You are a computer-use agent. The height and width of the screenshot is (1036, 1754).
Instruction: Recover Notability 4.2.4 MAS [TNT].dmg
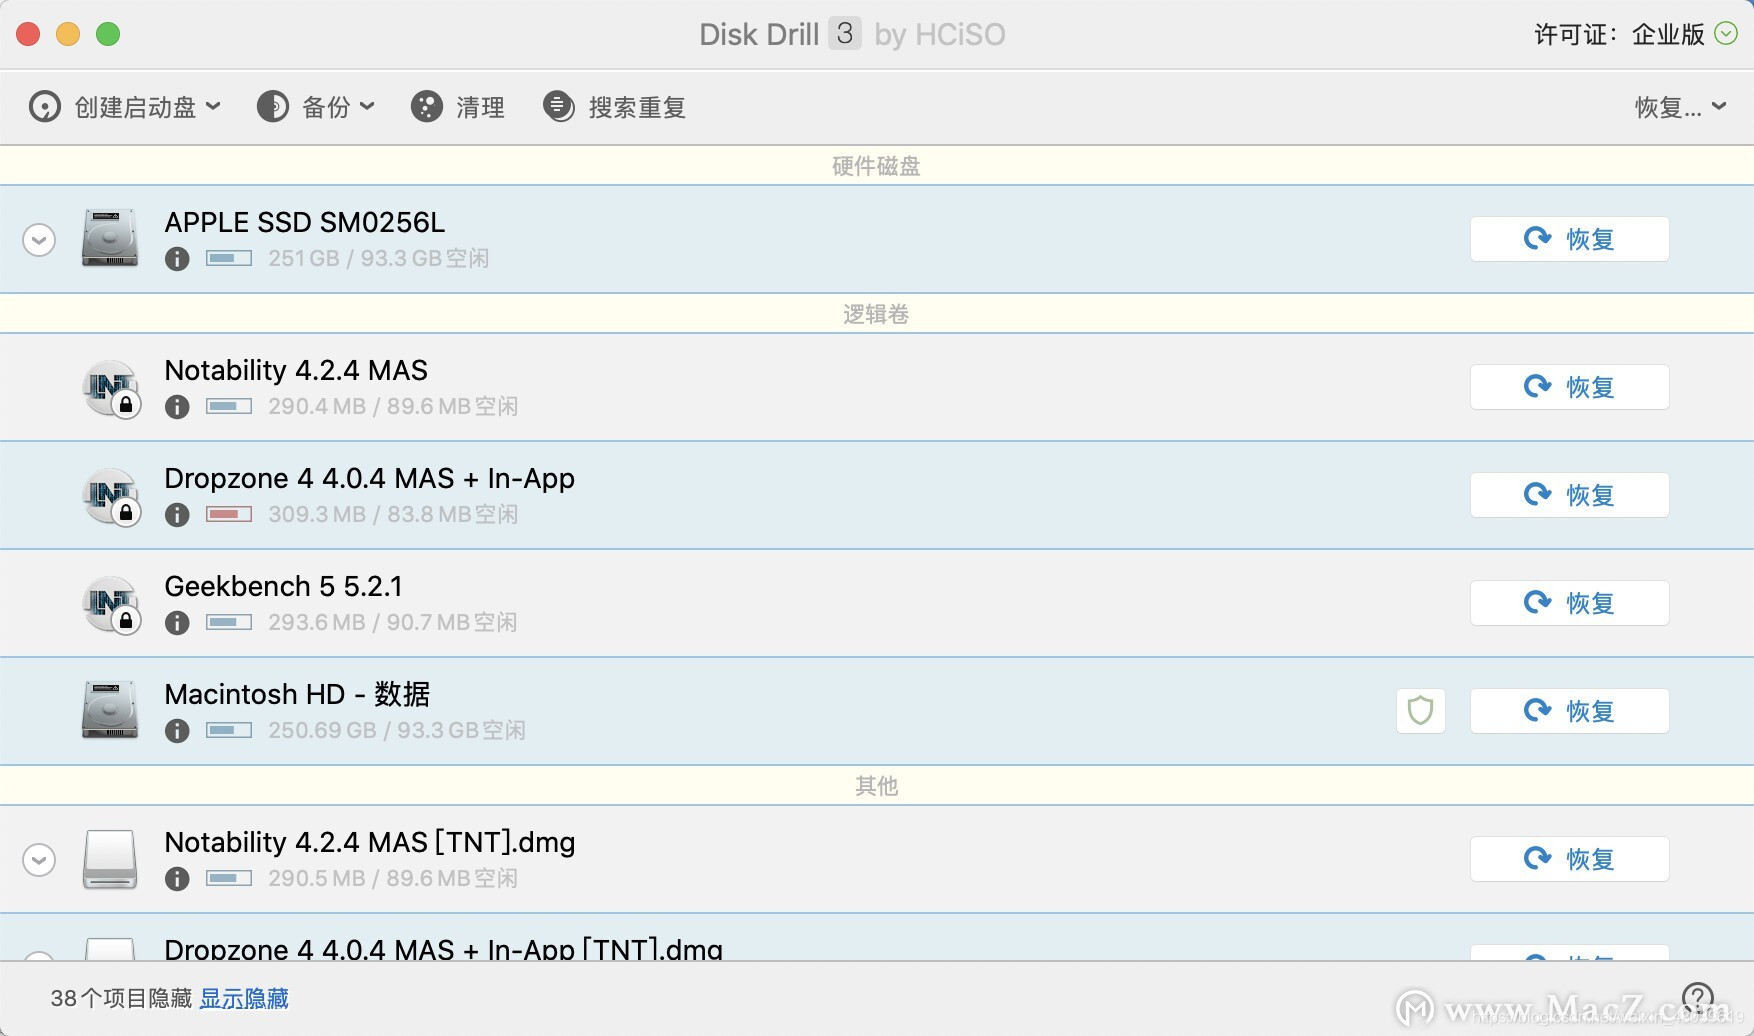point(1569,859)
